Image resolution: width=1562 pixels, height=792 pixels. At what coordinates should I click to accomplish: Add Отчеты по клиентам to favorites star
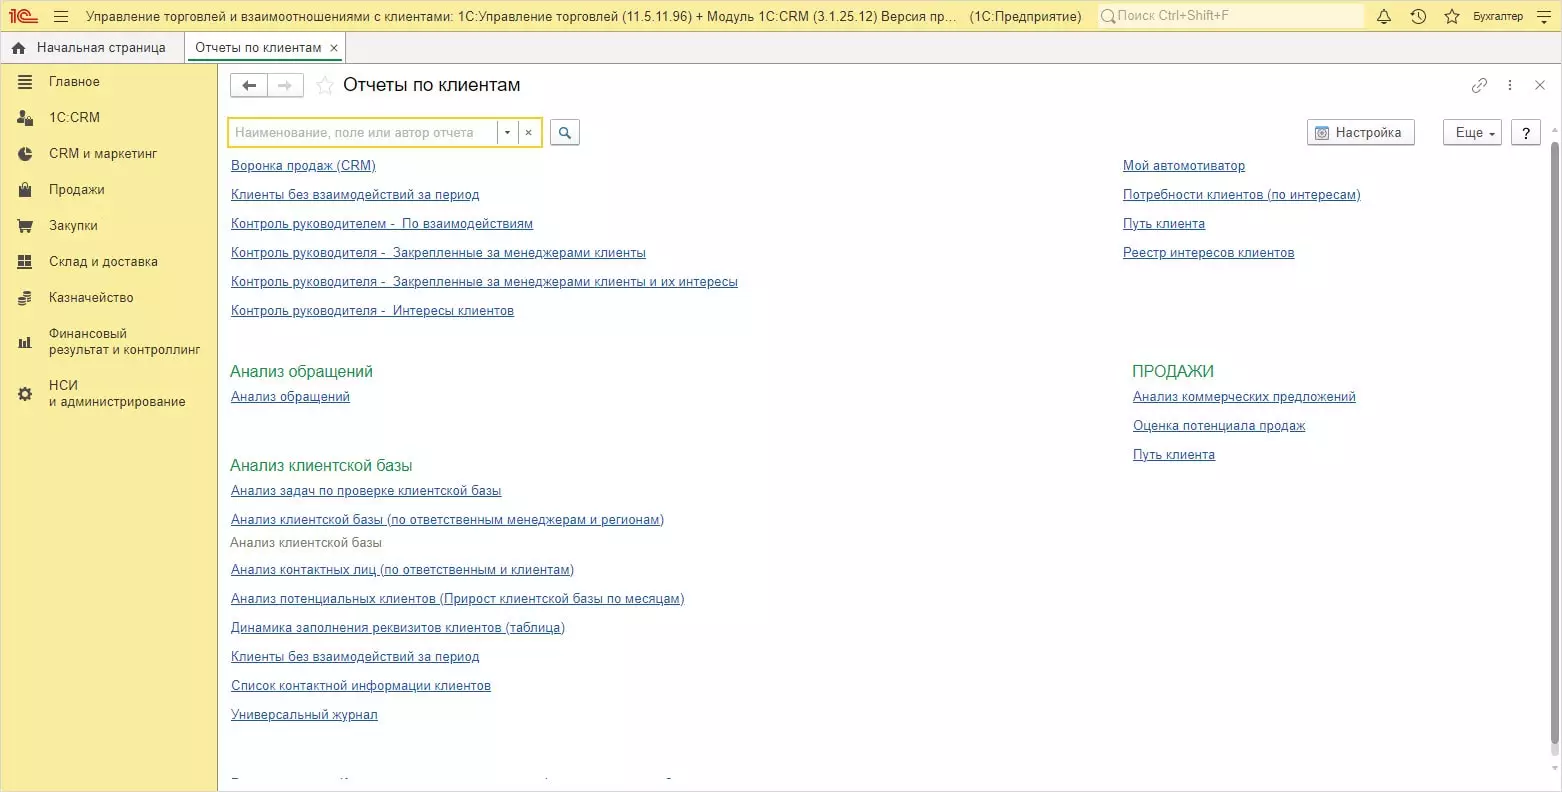coord(324,86)
